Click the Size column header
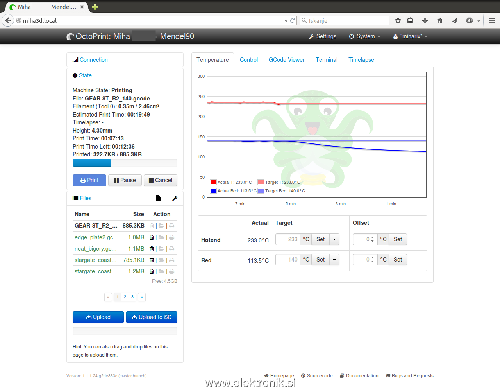Screen dimensions: 500x391 tap(139, 214)
